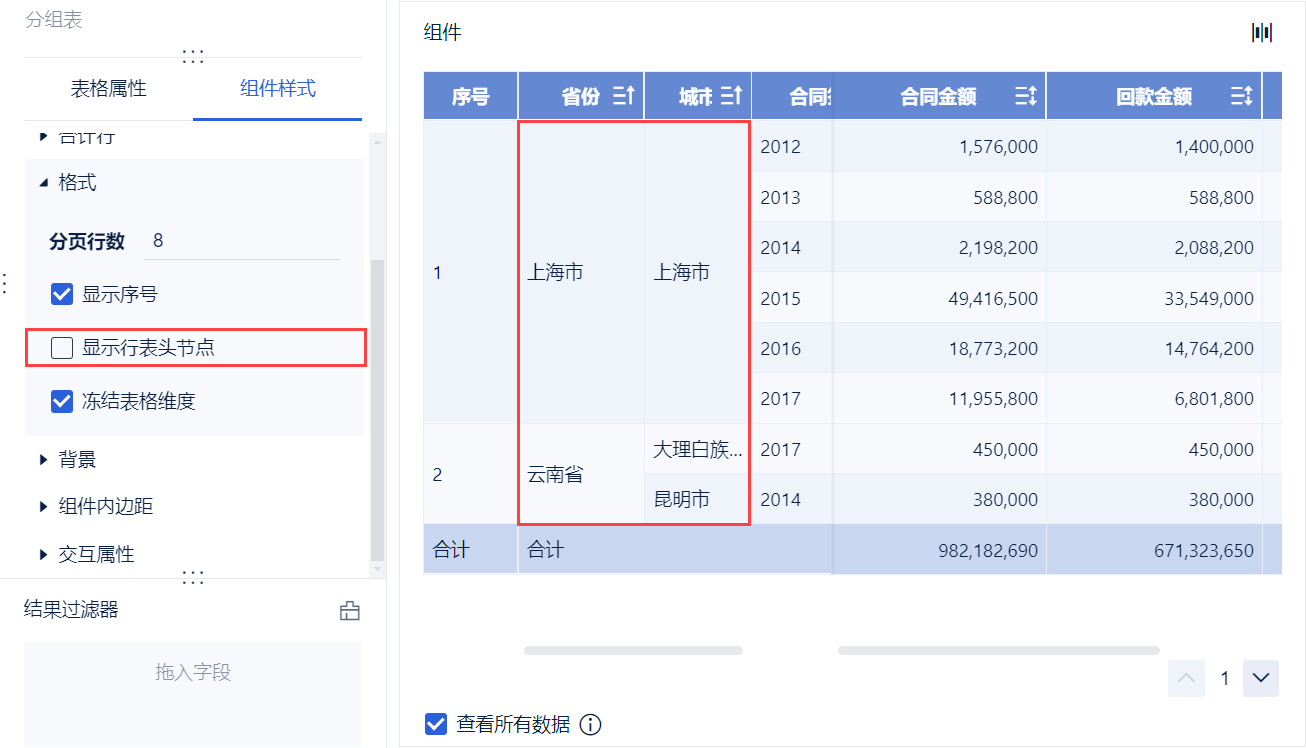The image size is (1306, 748).
Task: Click the 49,416,500 cell
Action: pyautogui.click(x=939, y=298)
